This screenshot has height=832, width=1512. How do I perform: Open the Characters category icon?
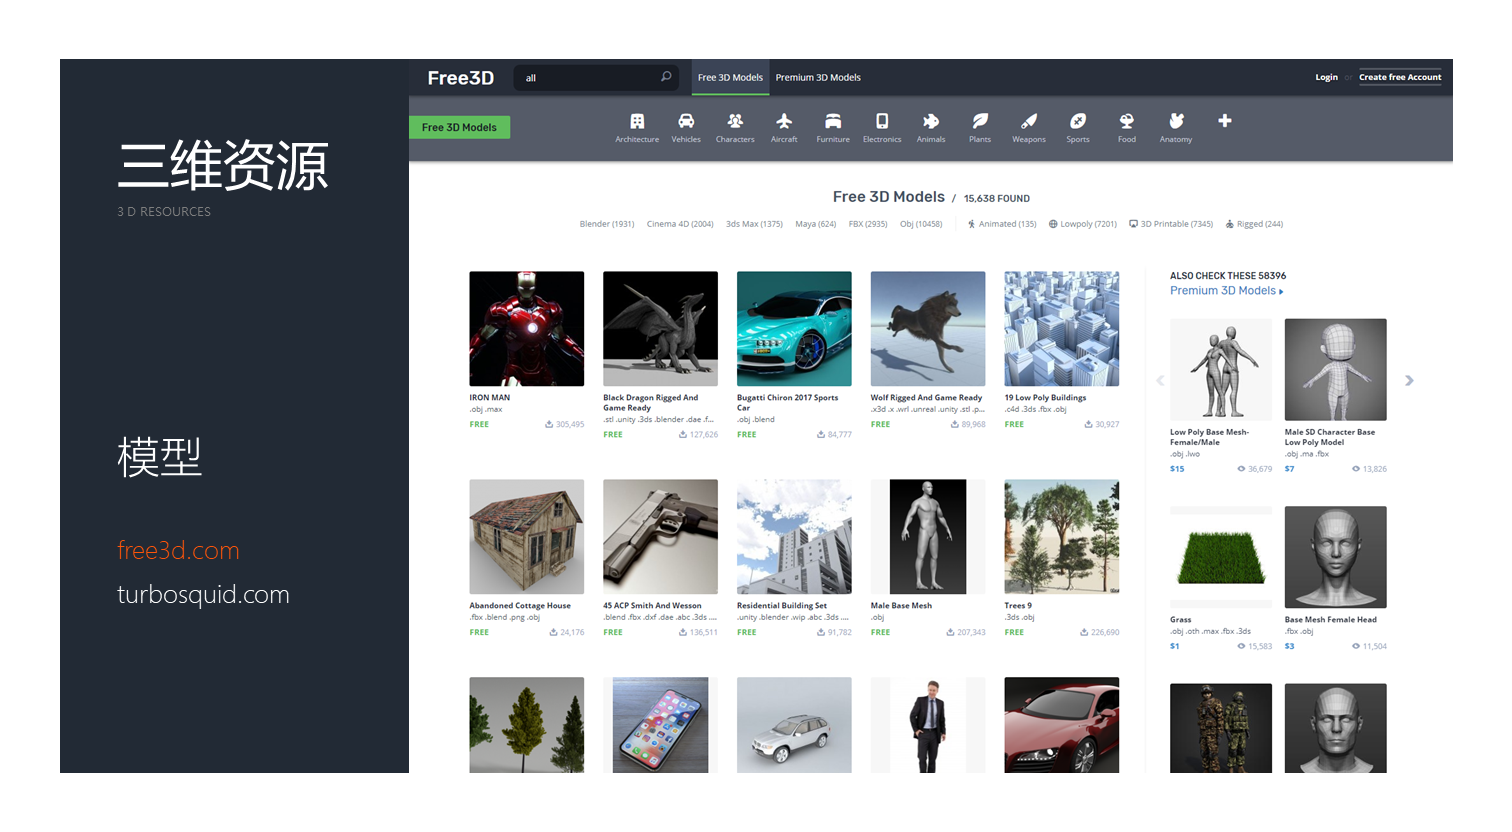click(735, 121)
